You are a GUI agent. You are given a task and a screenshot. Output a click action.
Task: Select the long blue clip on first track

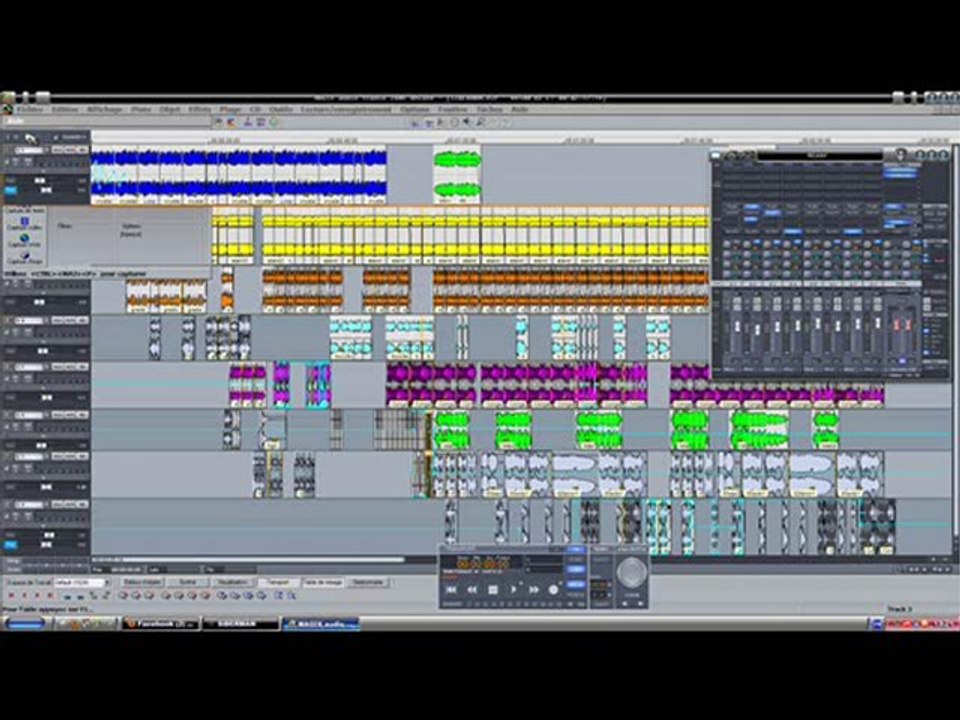[x=239, y=174]
